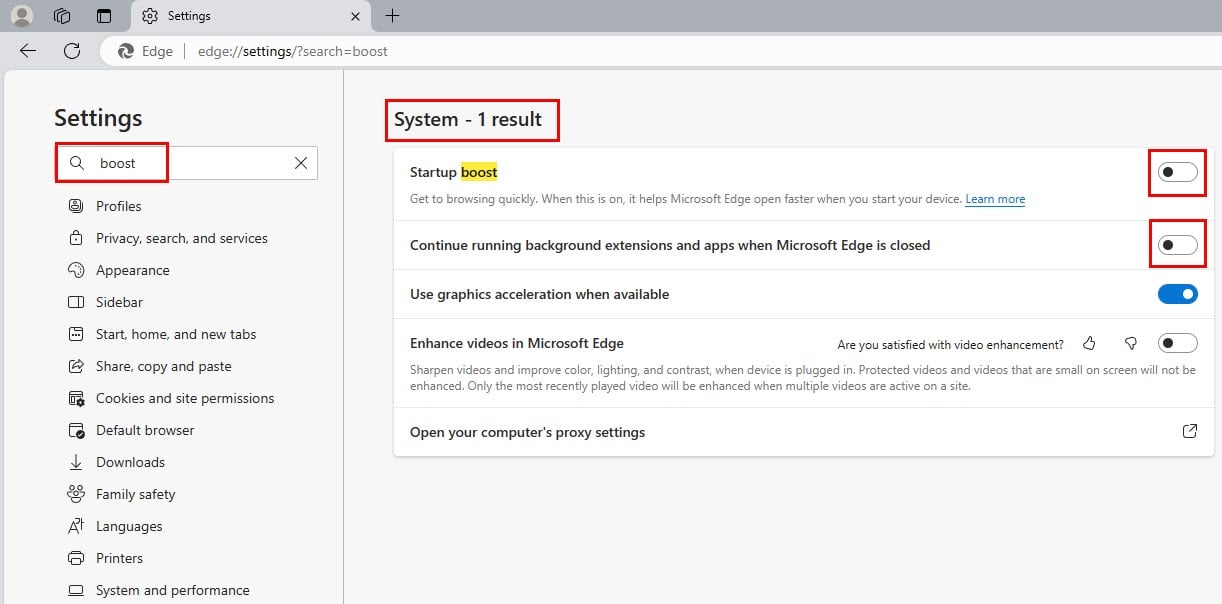Image resolution: width=1222 pixels, height=604 pixels.
Task: Clear the settings search with X icon
Action: click(300, 163)
